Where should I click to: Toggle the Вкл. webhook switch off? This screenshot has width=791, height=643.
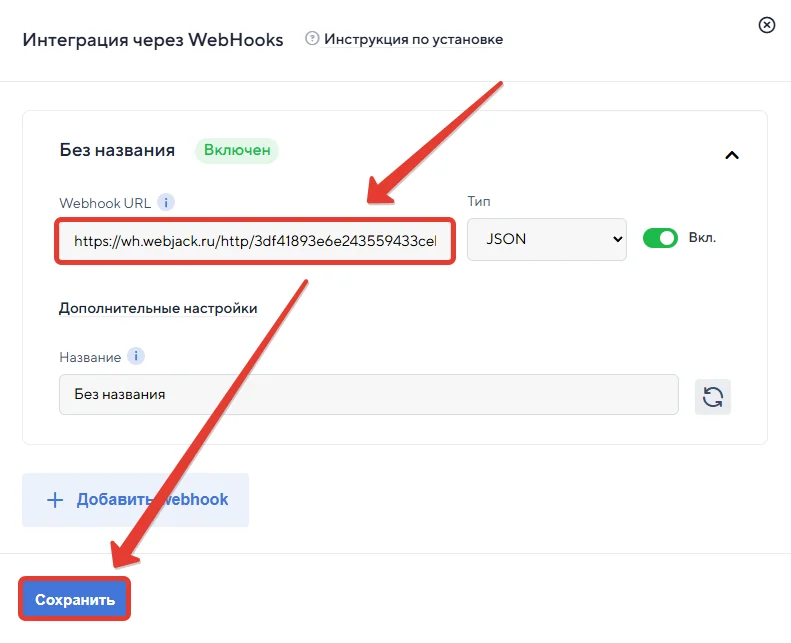pyautogui.click(x=660, y=238)
